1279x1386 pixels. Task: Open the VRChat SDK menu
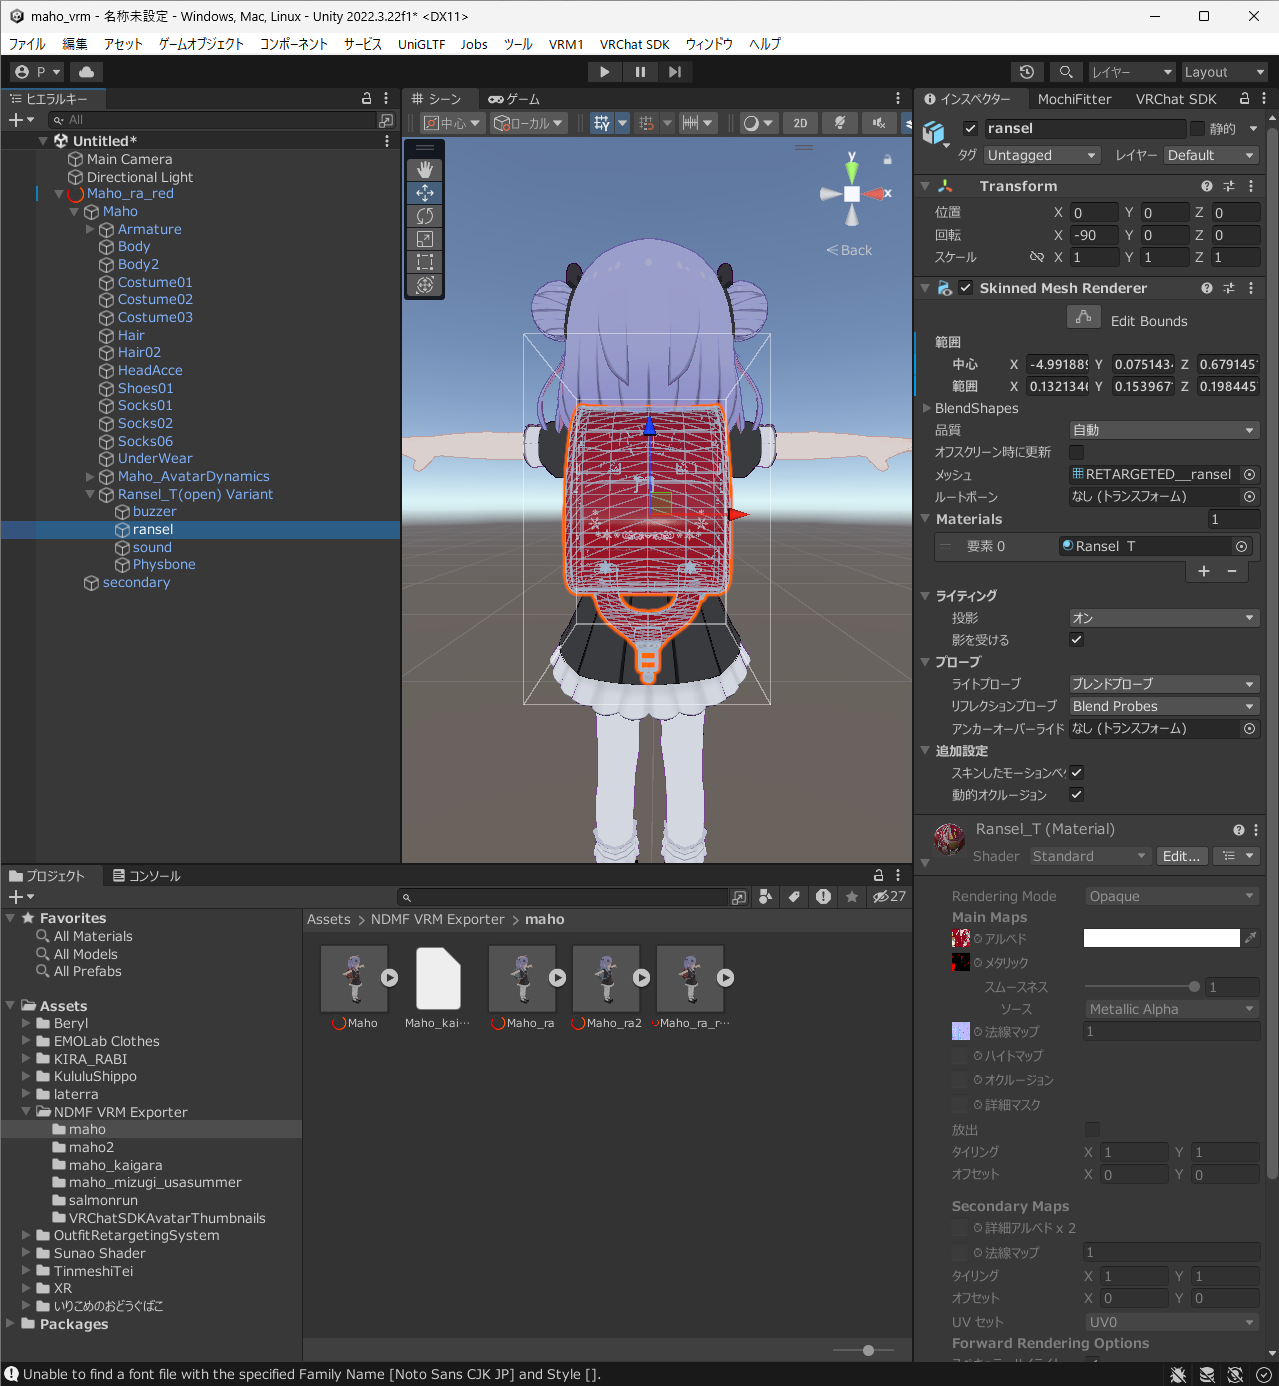tap(634, 44)
